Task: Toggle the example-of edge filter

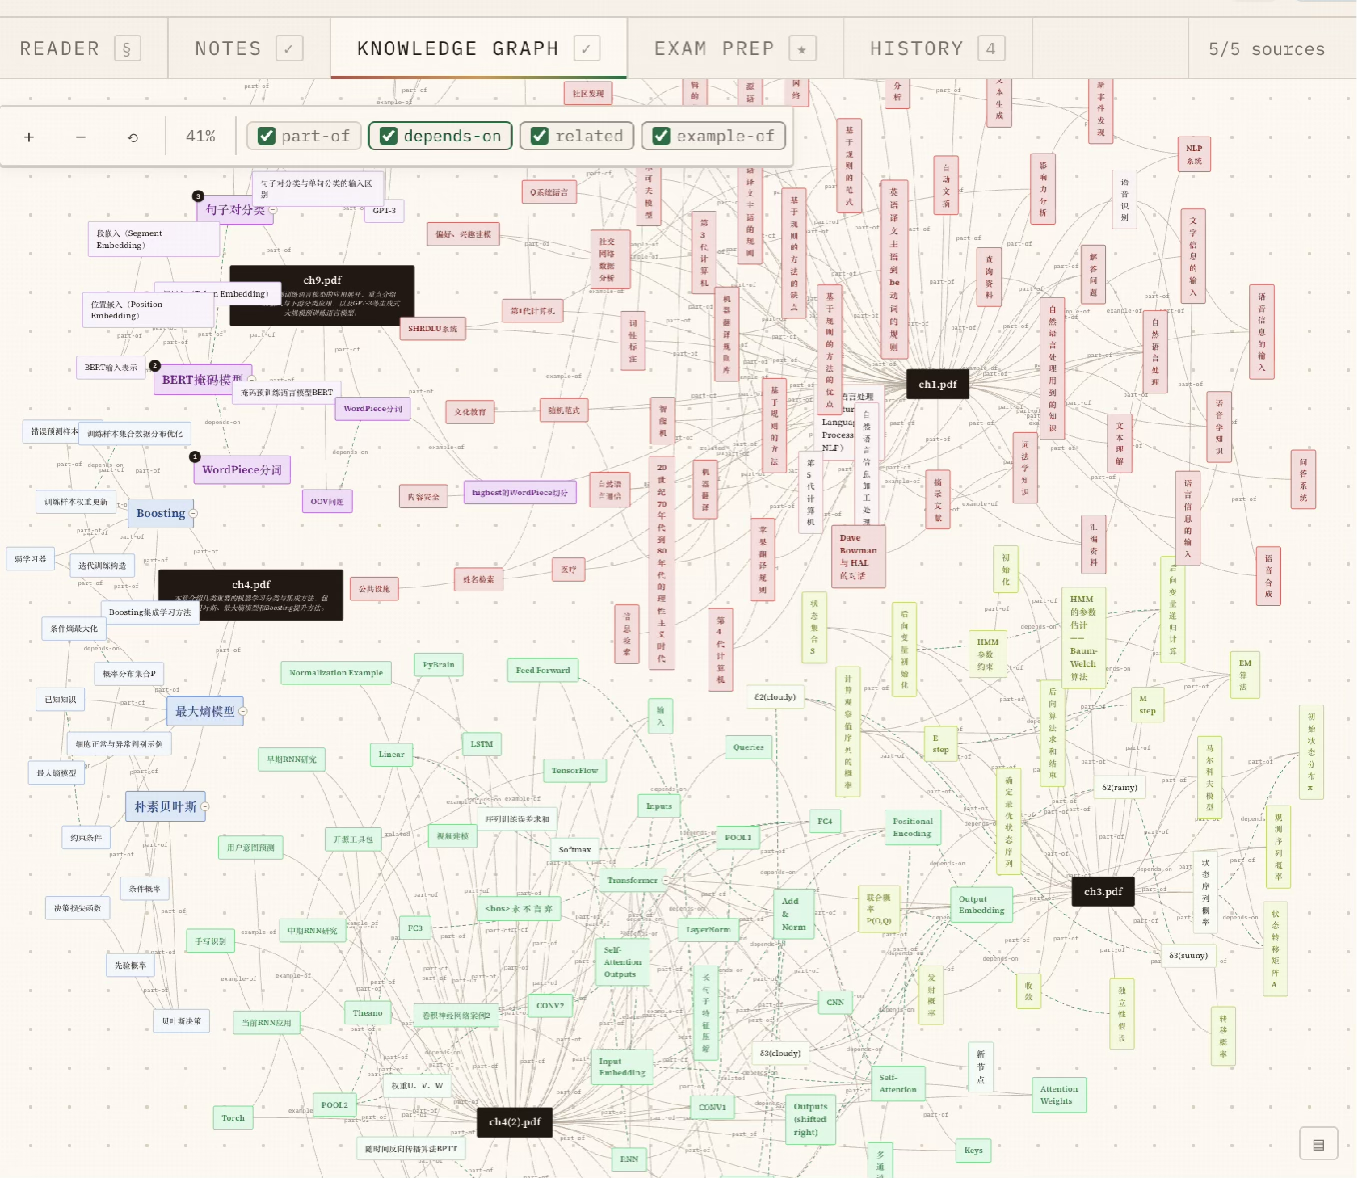Action: pyautogui.click(x=713, y=136)
